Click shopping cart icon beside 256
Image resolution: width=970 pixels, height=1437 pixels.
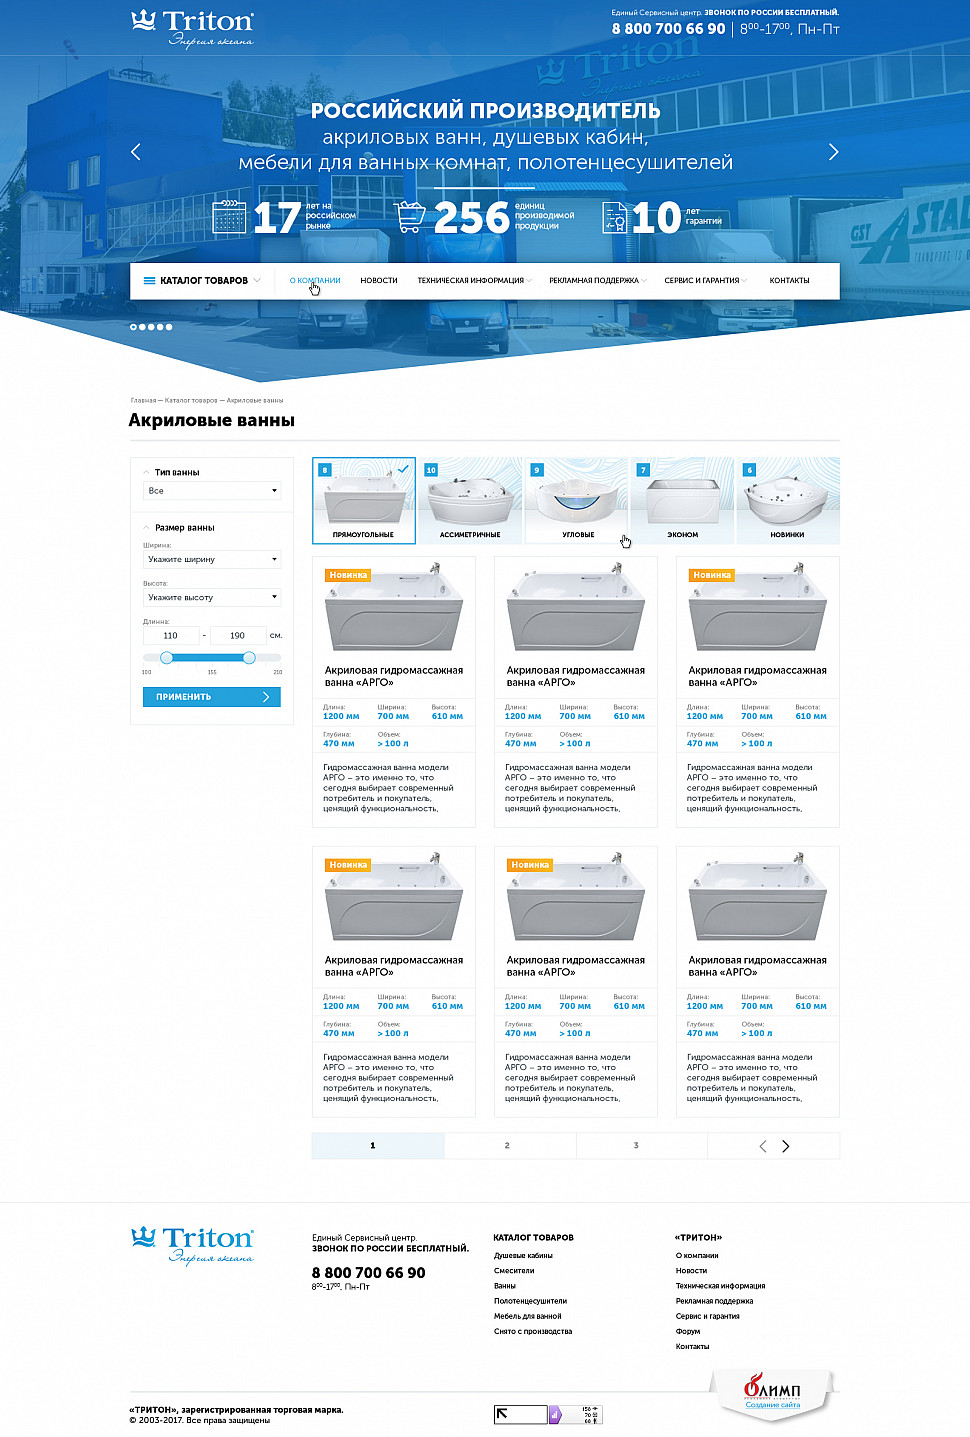410,217
